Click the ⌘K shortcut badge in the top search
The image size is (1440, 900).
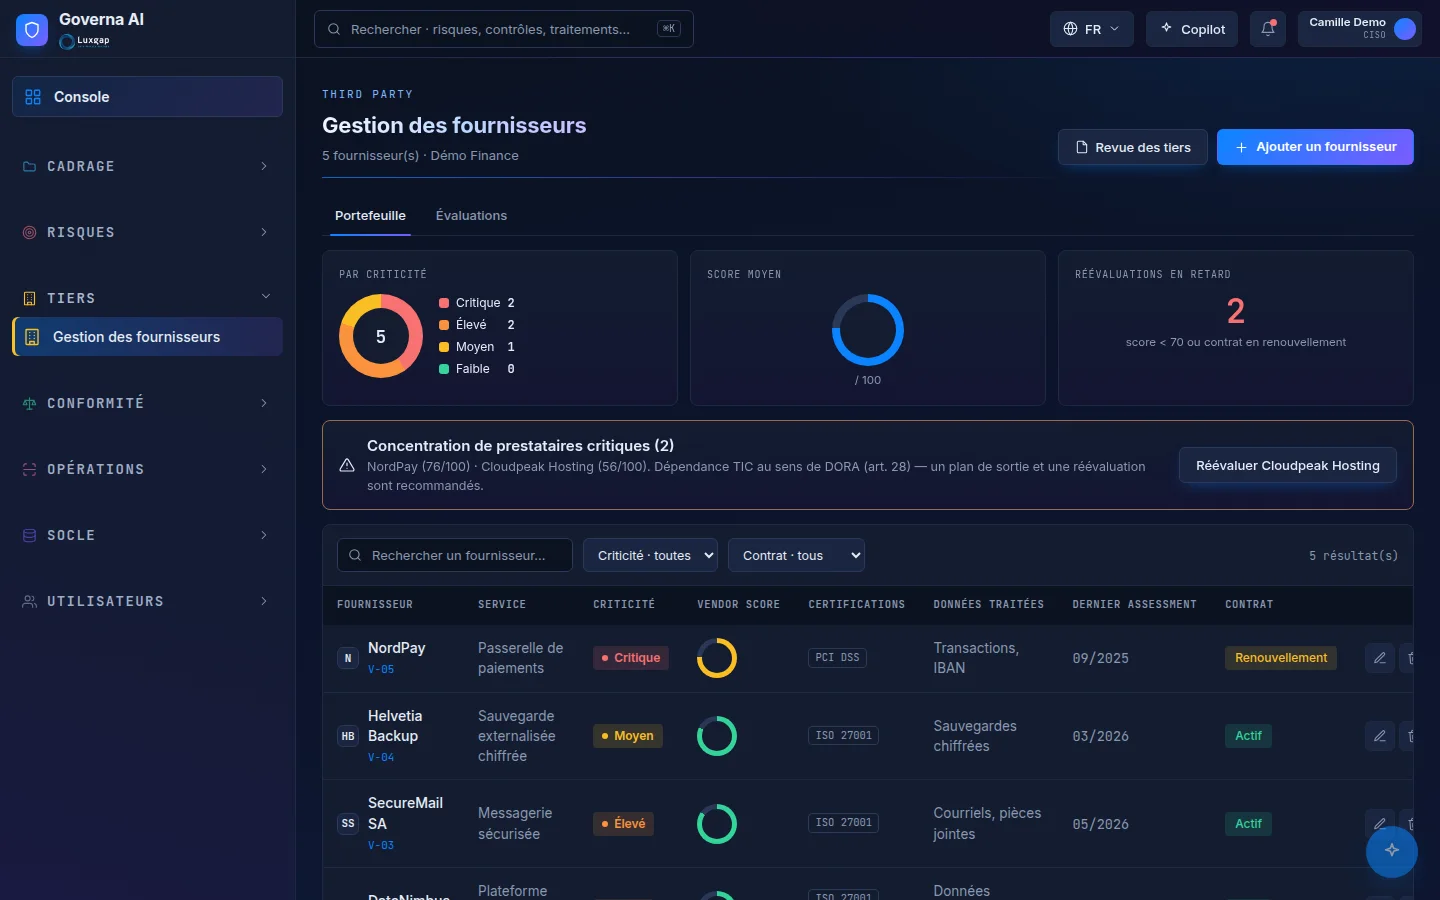click(669, 29)
